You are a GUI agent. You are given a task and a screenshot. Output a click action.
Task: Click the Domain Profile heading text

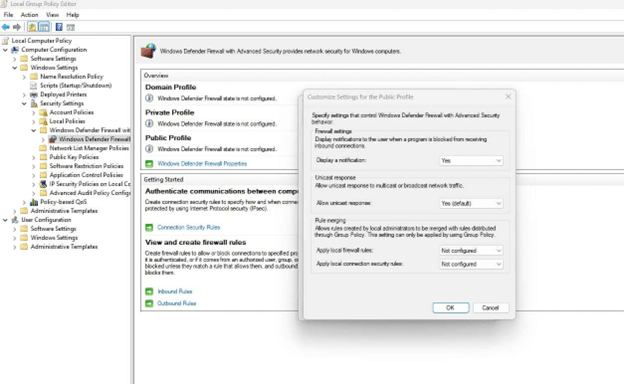pyautogui.click(x=170, y=87)
